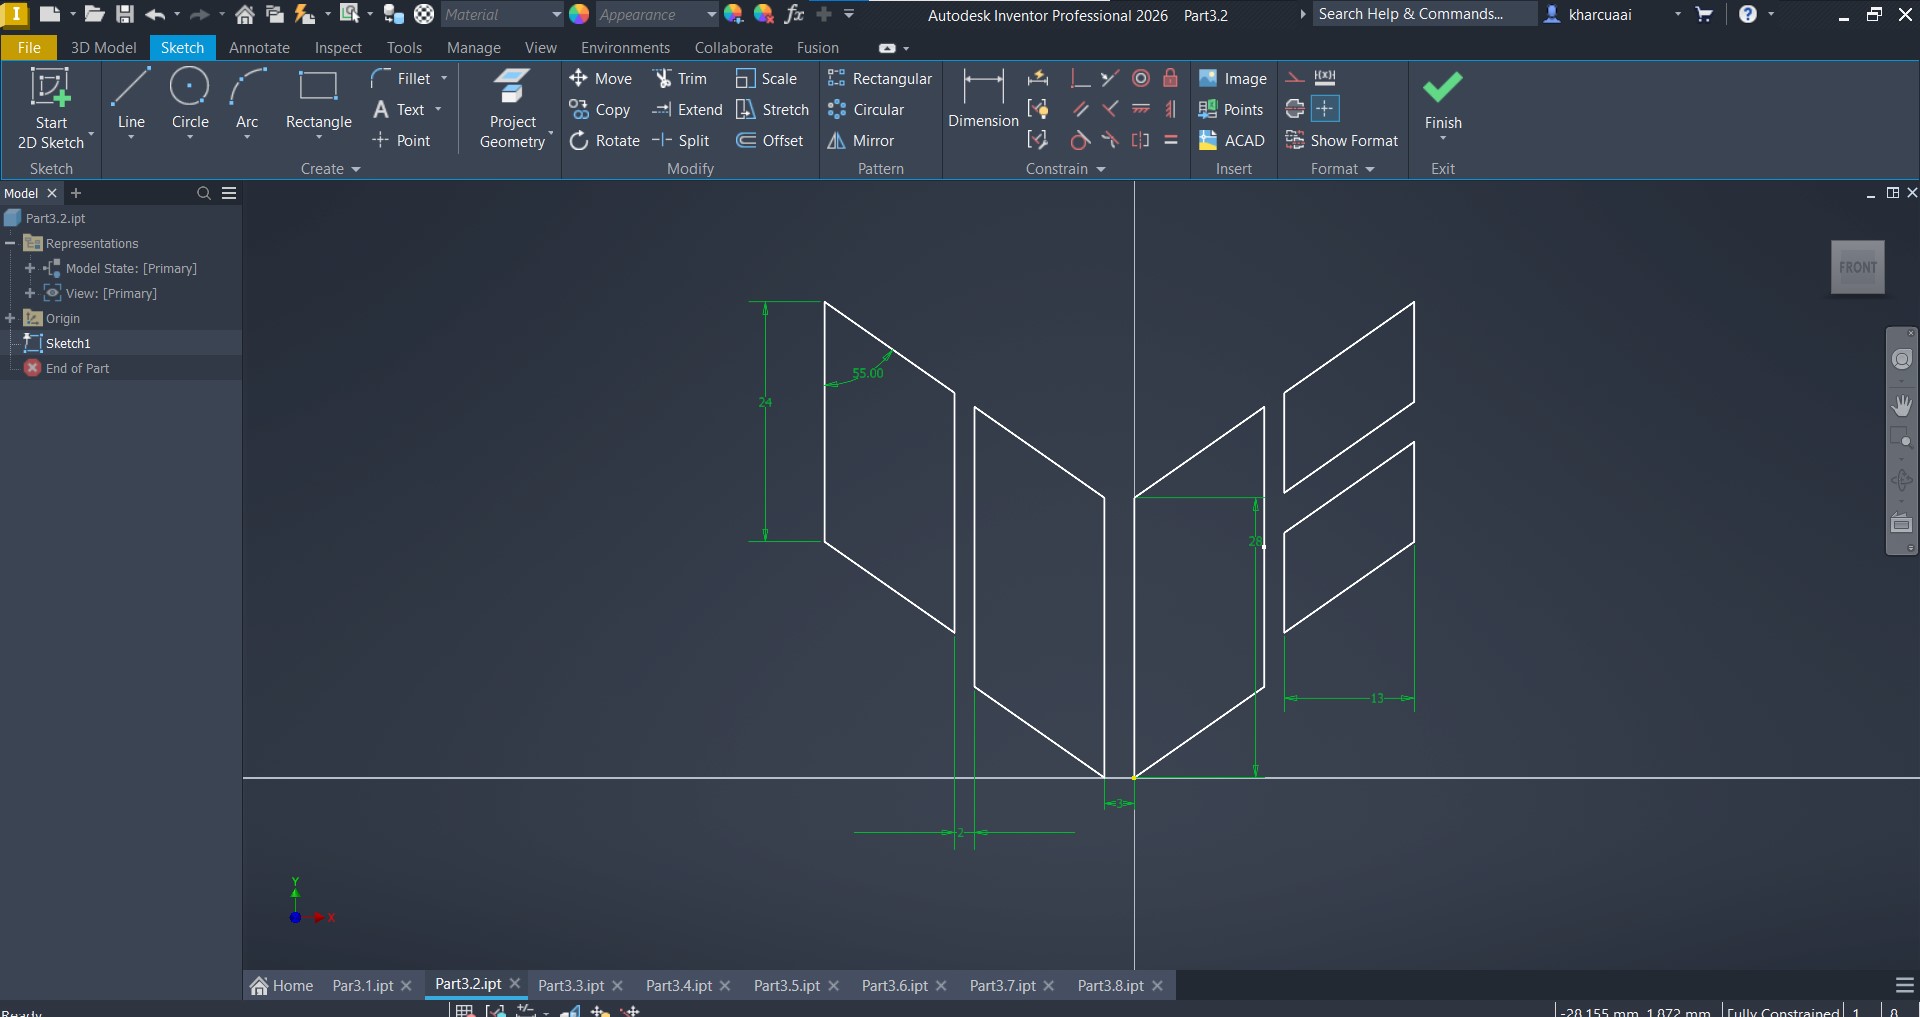Insert an ACAD file
1920x1017 pixels.
1232,141
